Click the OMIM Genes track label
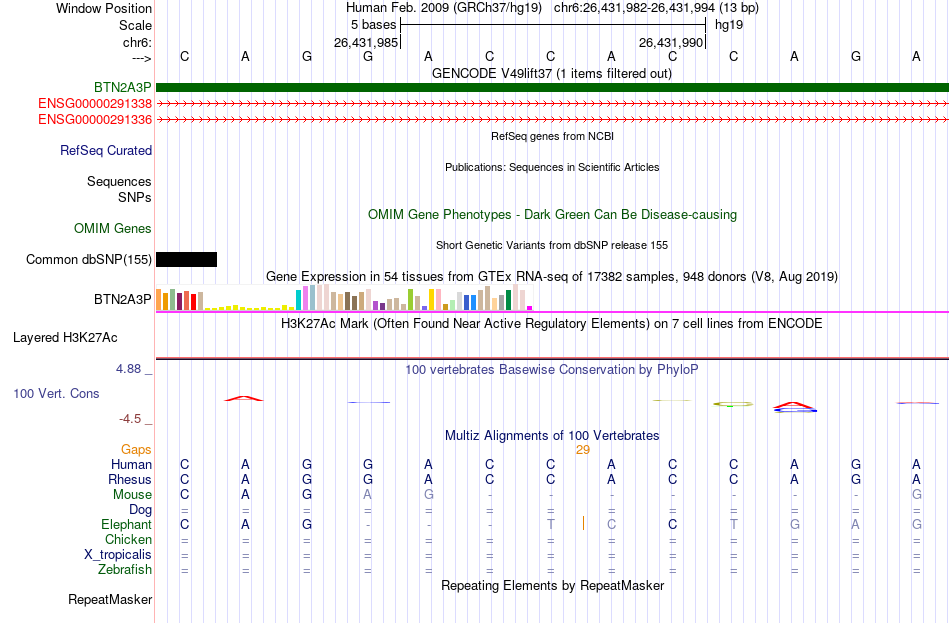Viewport: 950px width, 623px height. coord(113,228)
